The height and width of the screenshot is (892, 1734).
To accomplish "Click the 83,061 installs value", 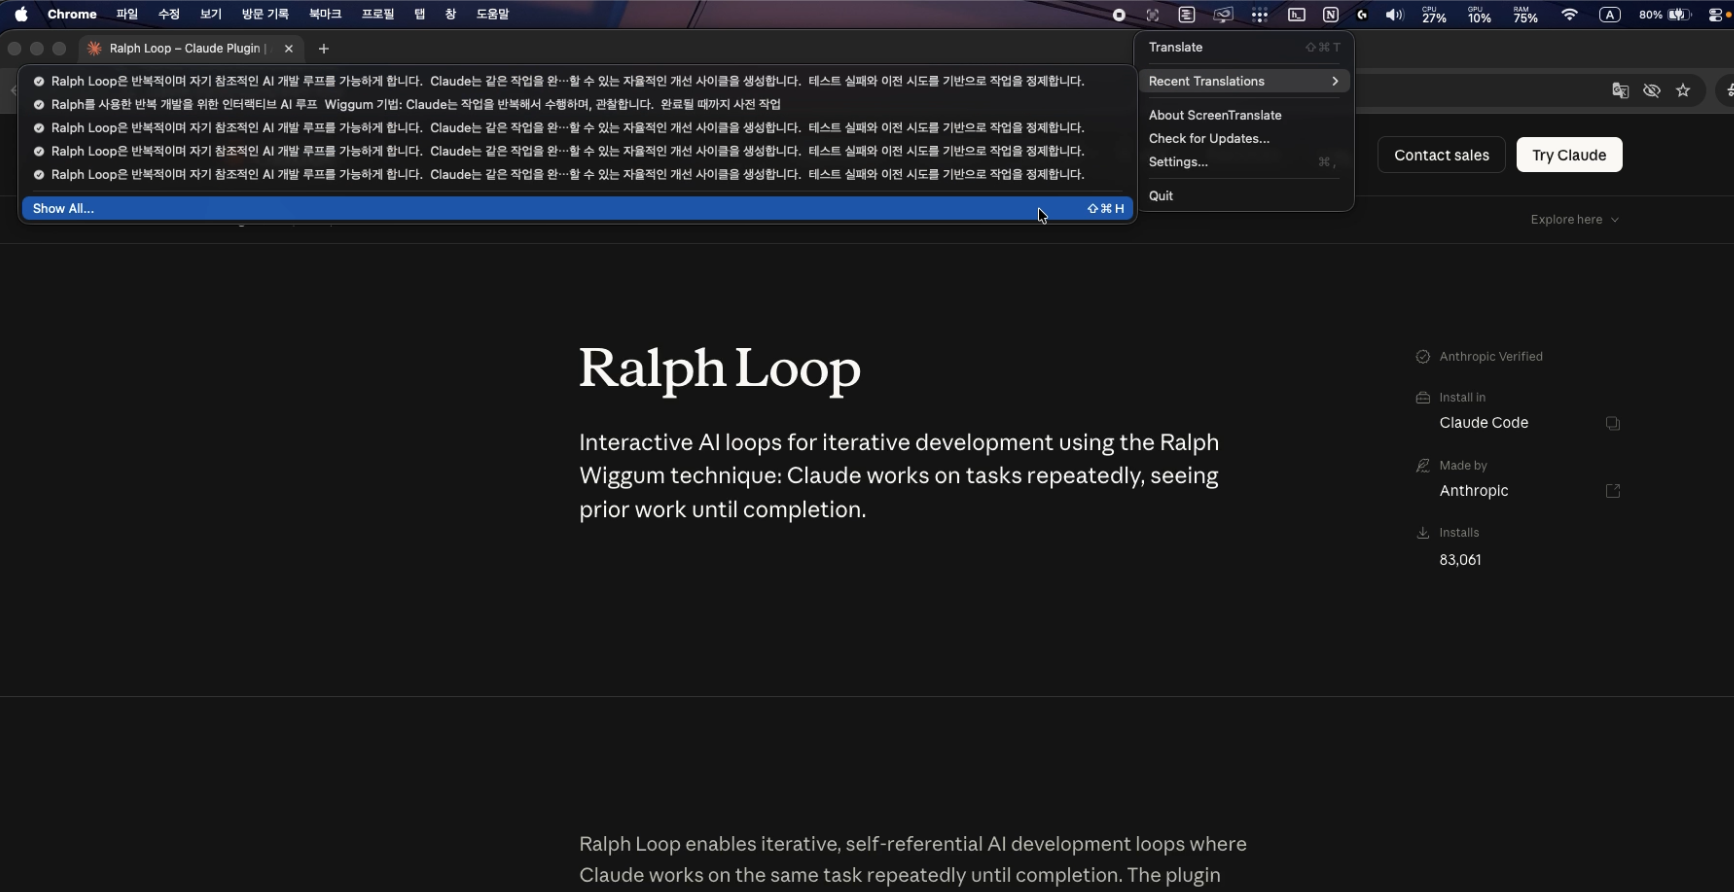I will click(1460, 560).
